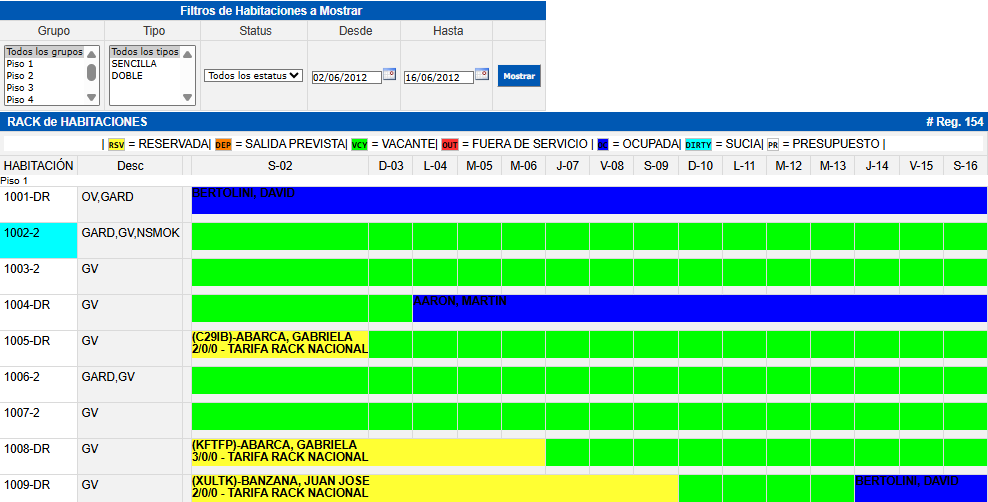Viewport: 988px width, 502px height.
Task: Click the DEP salida prevista legend icon
Action: [223, 144]
